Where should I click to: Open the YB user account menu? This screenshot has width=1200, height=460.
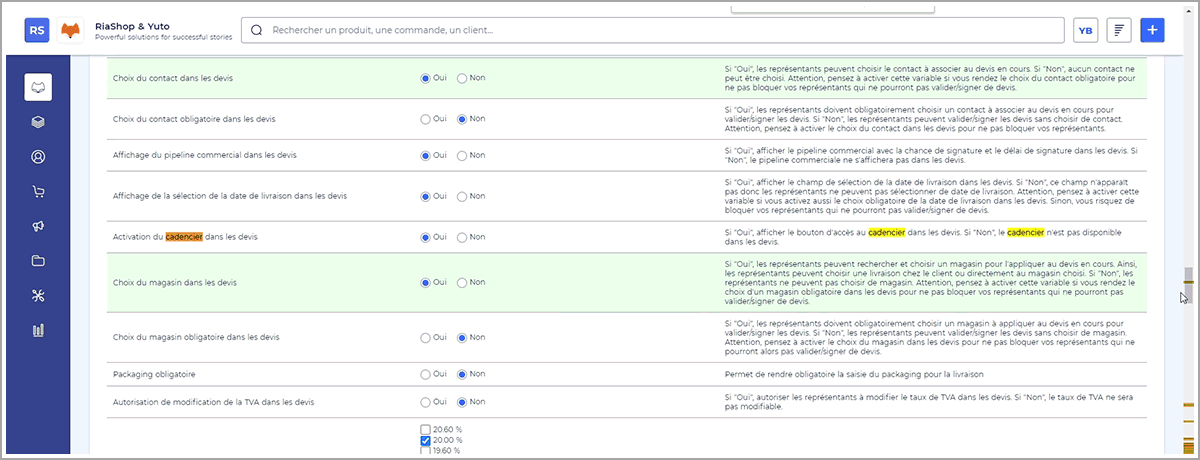[1085, 30]
